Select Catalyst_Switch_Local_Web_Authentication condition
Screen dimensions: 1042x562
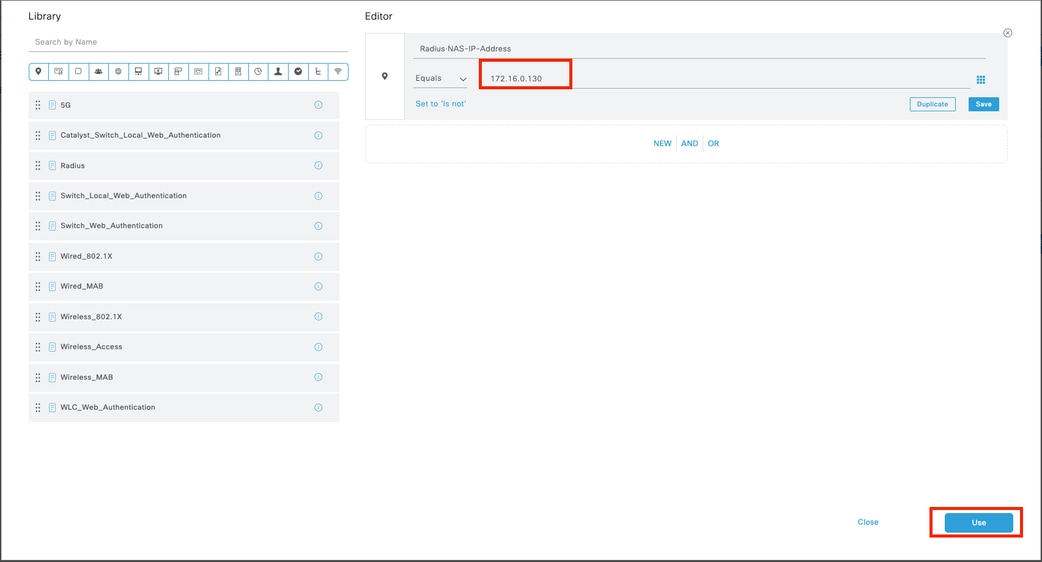(183, 136)
